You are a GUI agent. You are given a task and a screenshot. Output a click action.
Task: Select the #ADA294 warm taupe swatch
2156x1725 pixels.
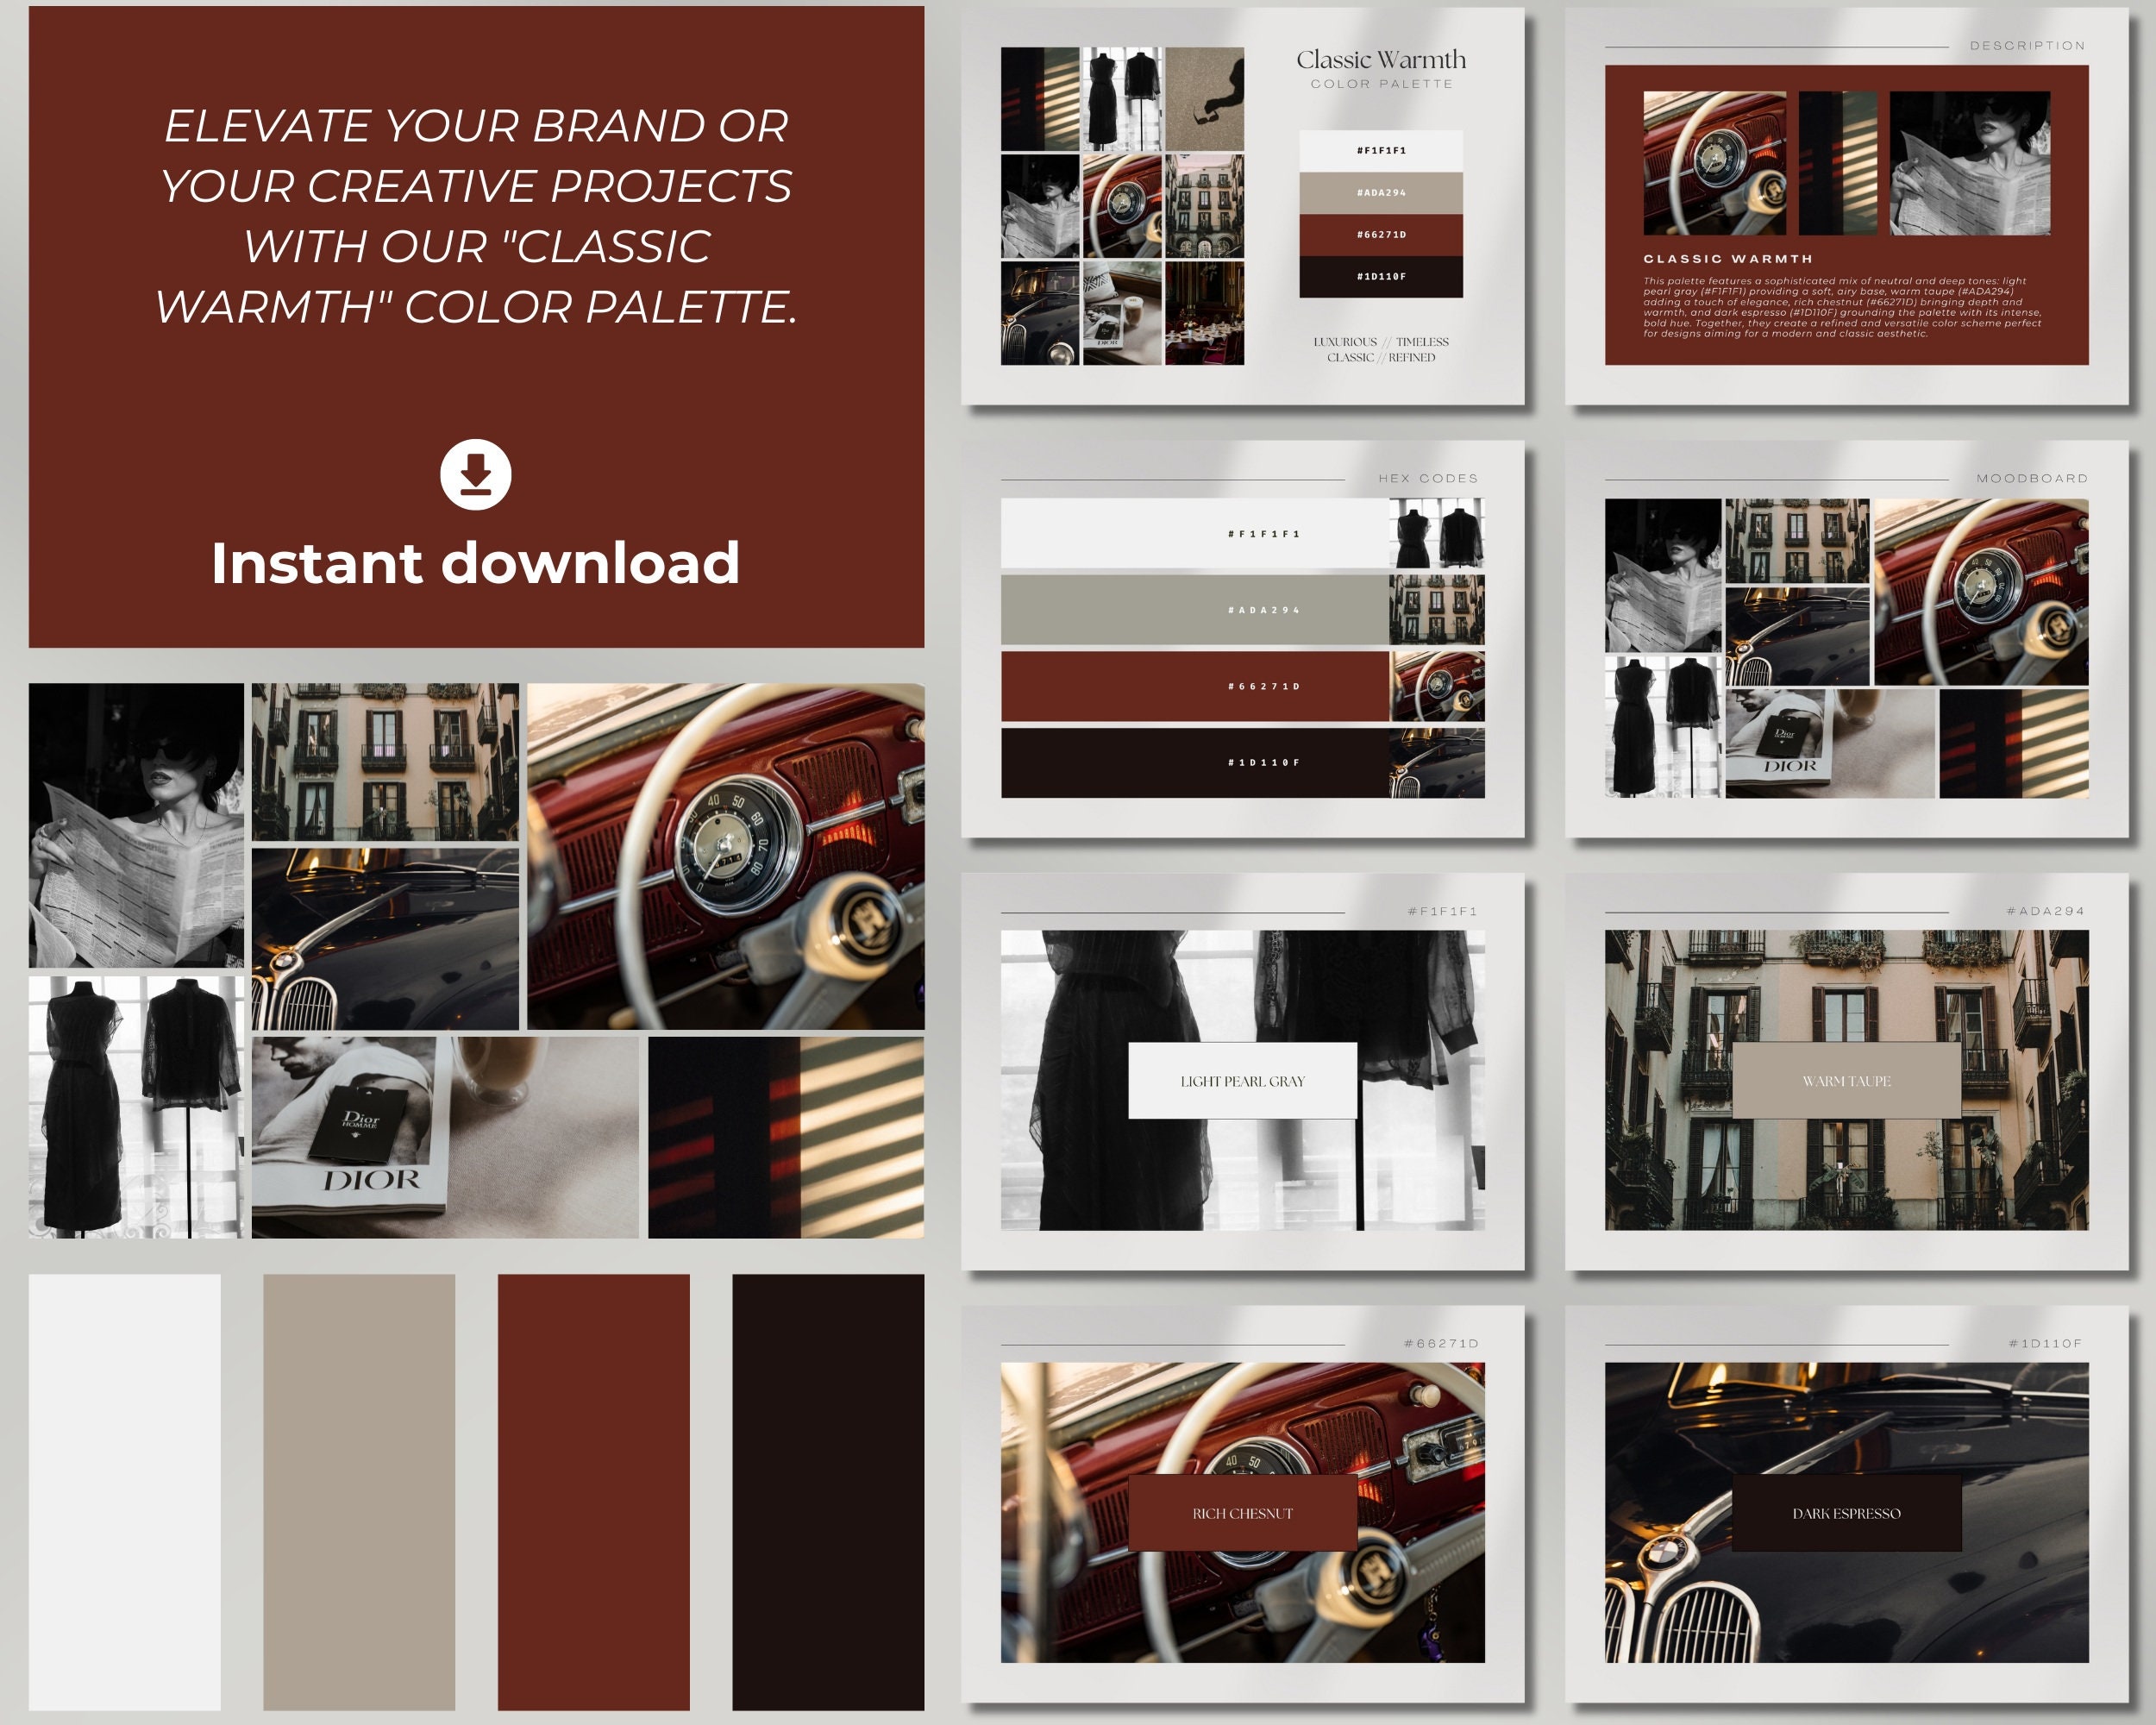pyautogui.click(x=1264, y=610)
